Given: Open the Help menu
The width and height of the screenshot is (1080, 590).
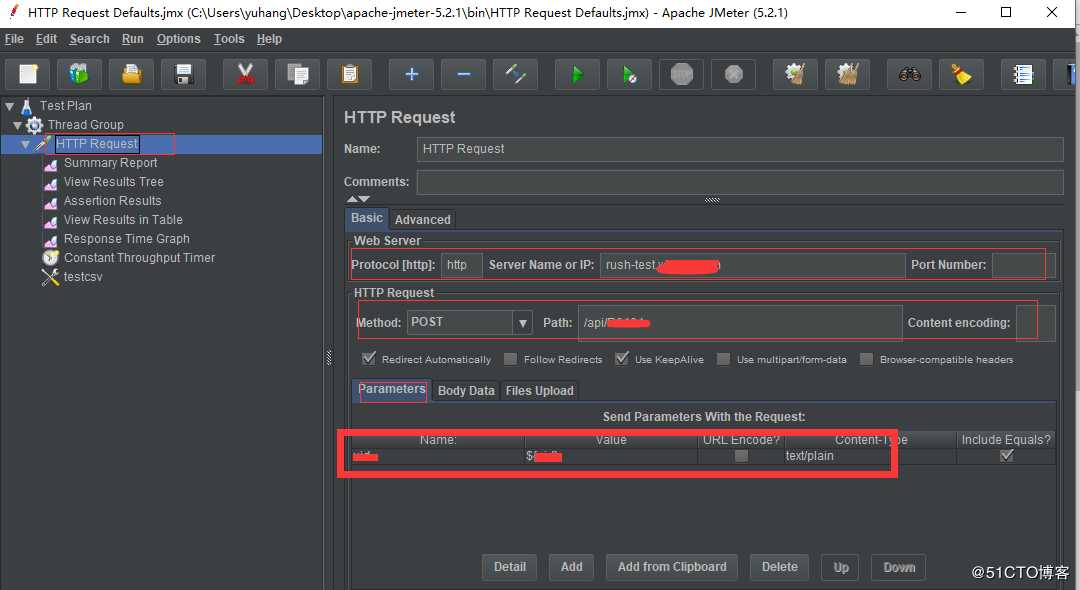Looking at the screenshot, I should pos(269,39).
